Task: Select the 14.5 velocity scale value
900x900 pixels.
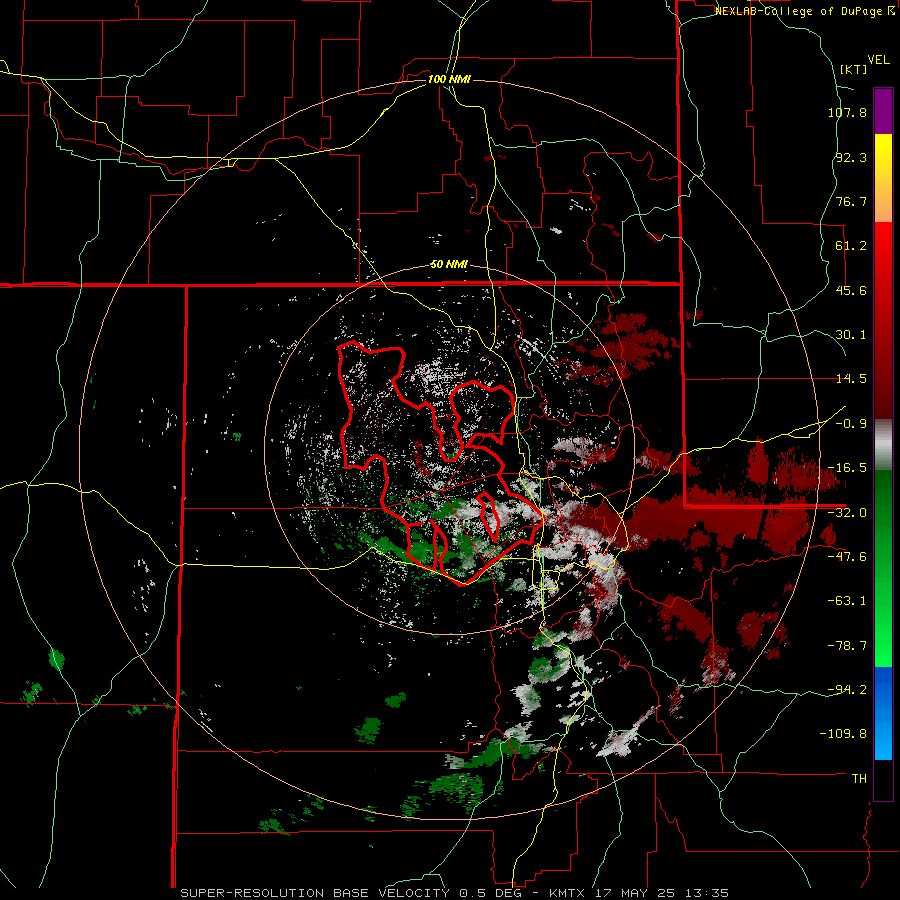Action: point(851,379)
